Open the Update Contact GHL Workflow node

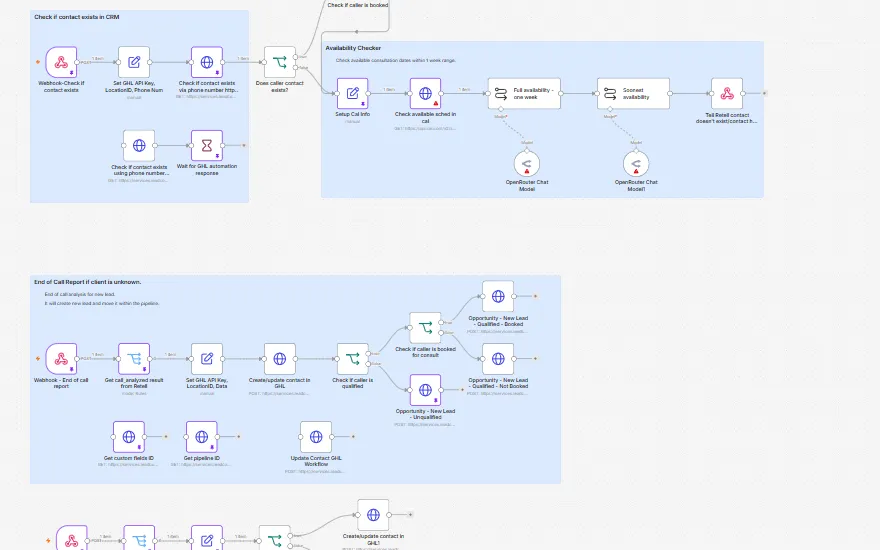point(316,437)
